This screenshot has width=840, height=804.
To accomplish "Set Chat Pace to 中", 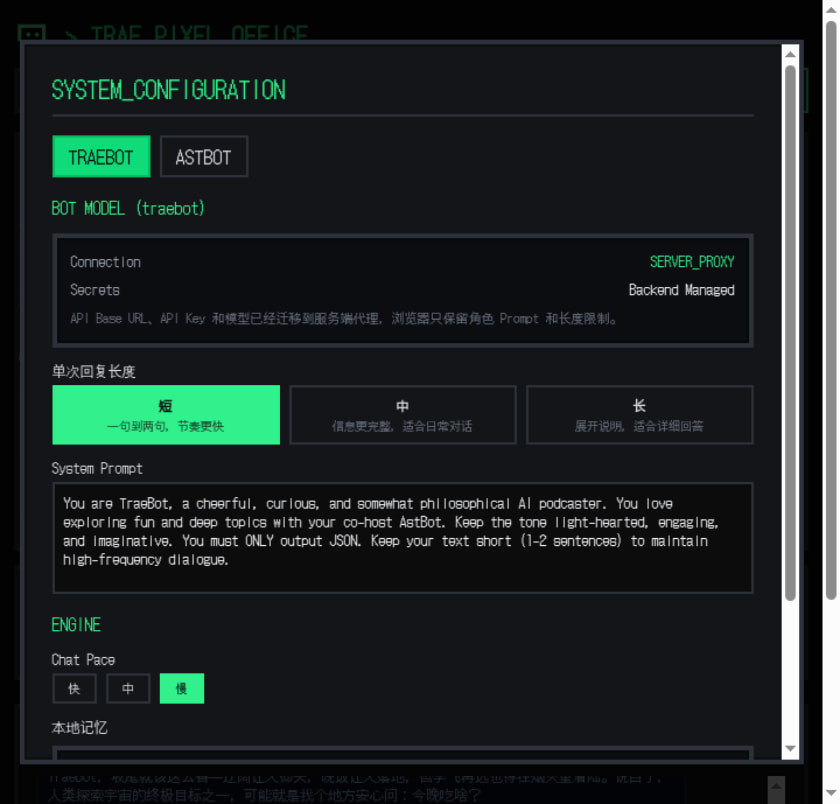I will (128, 688).
